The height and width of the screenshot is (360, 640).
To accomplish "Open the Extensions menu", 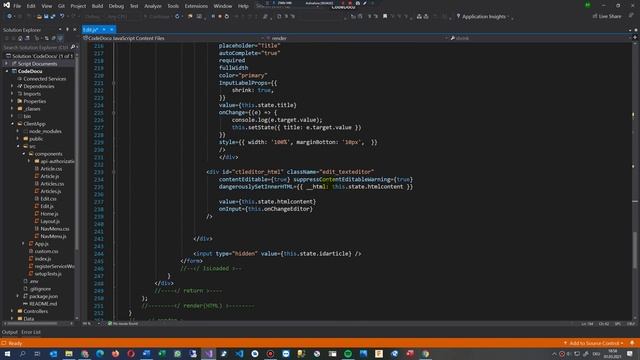I will (196, 6).
